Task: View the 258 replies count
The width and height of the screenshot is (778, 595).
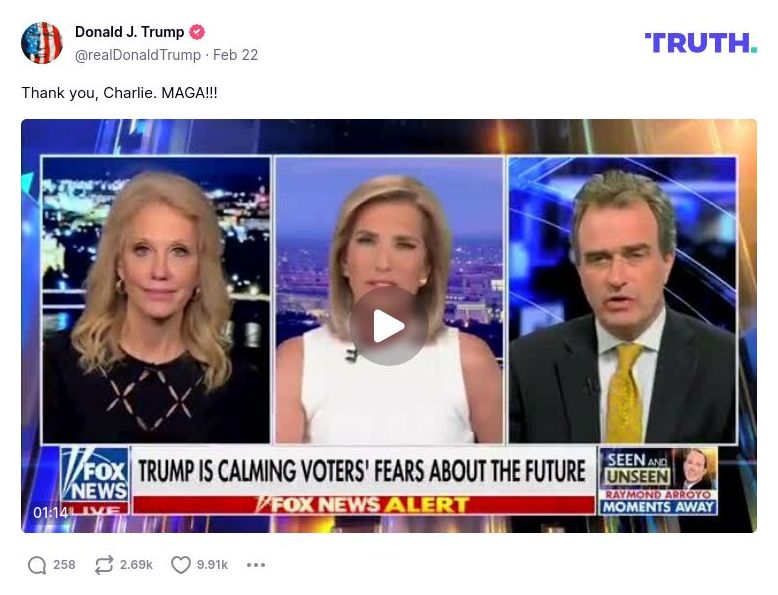Action: click(x=64, y=565)
